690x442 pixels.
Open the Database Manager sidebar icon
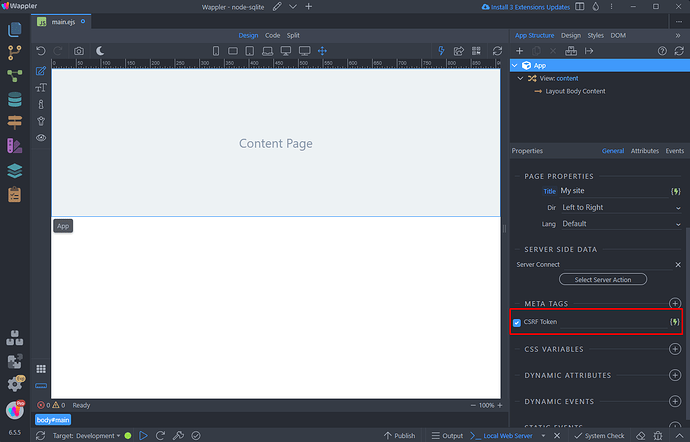pyautogui.click(x=15, y=99)
